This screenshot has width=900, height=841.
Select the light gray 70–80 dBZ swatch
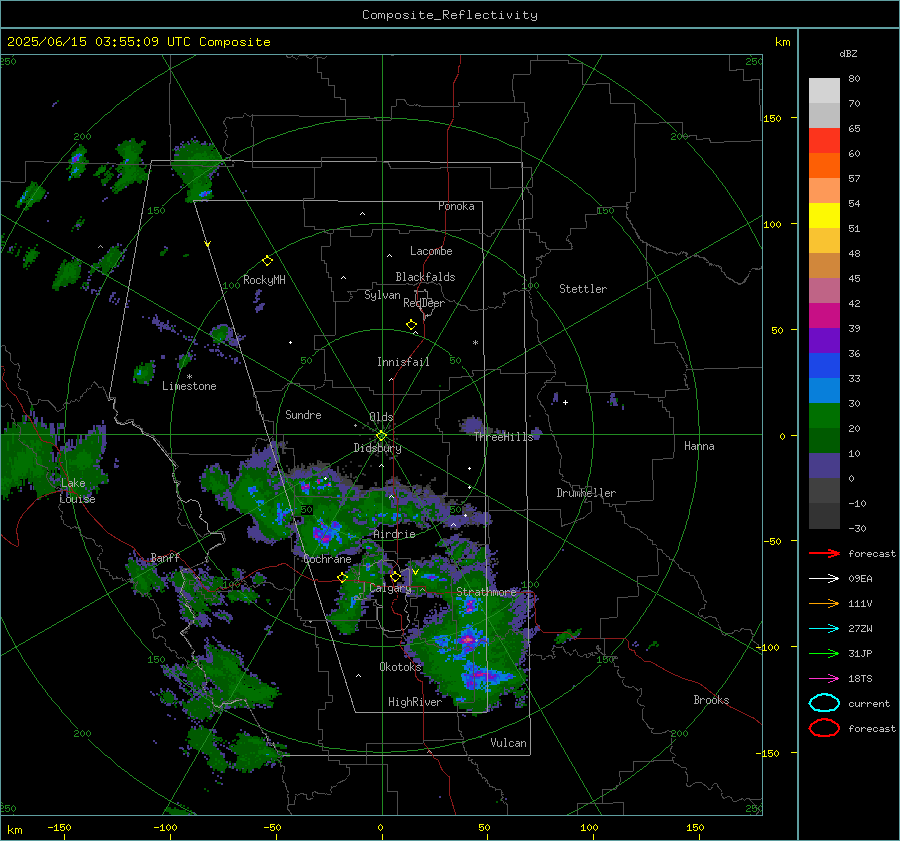point(824,90)
